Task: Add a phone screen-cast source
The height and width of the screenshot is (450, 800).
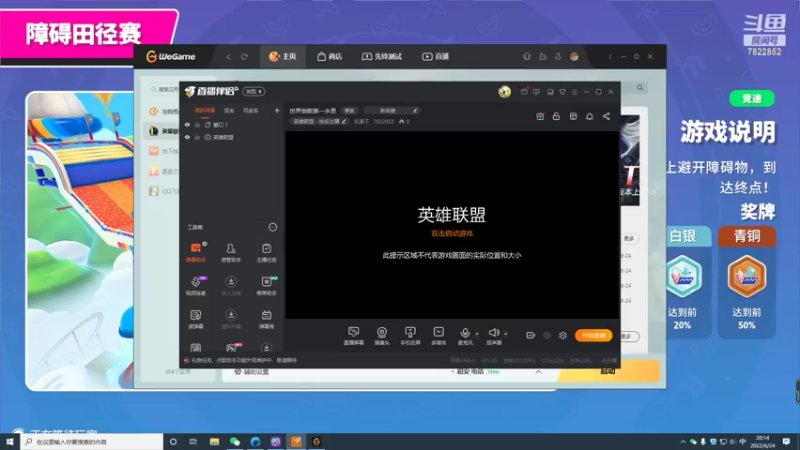Action: click(410, 336)
